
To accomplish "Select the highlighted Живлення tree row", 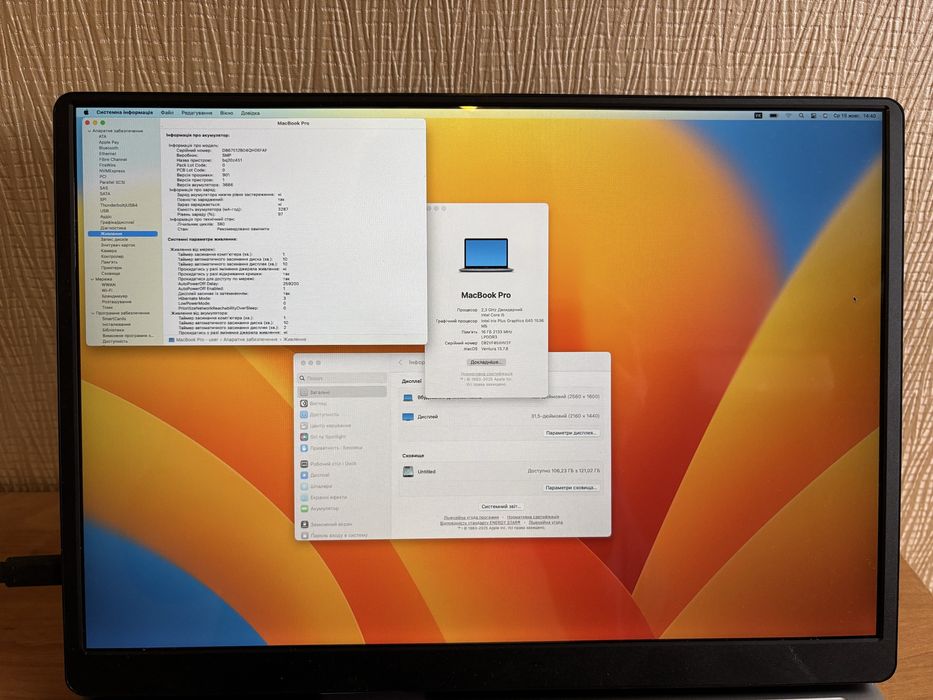I will click(123, 234).
